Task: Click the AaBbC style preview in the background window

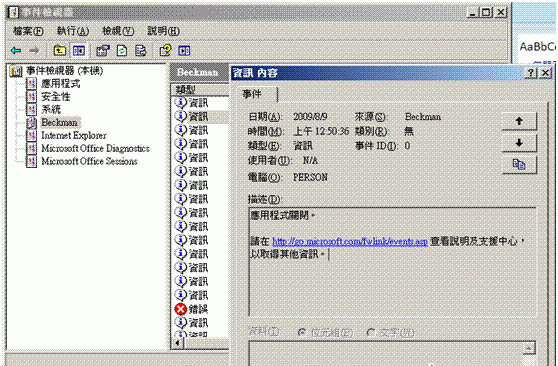Action: click(537, 46)
